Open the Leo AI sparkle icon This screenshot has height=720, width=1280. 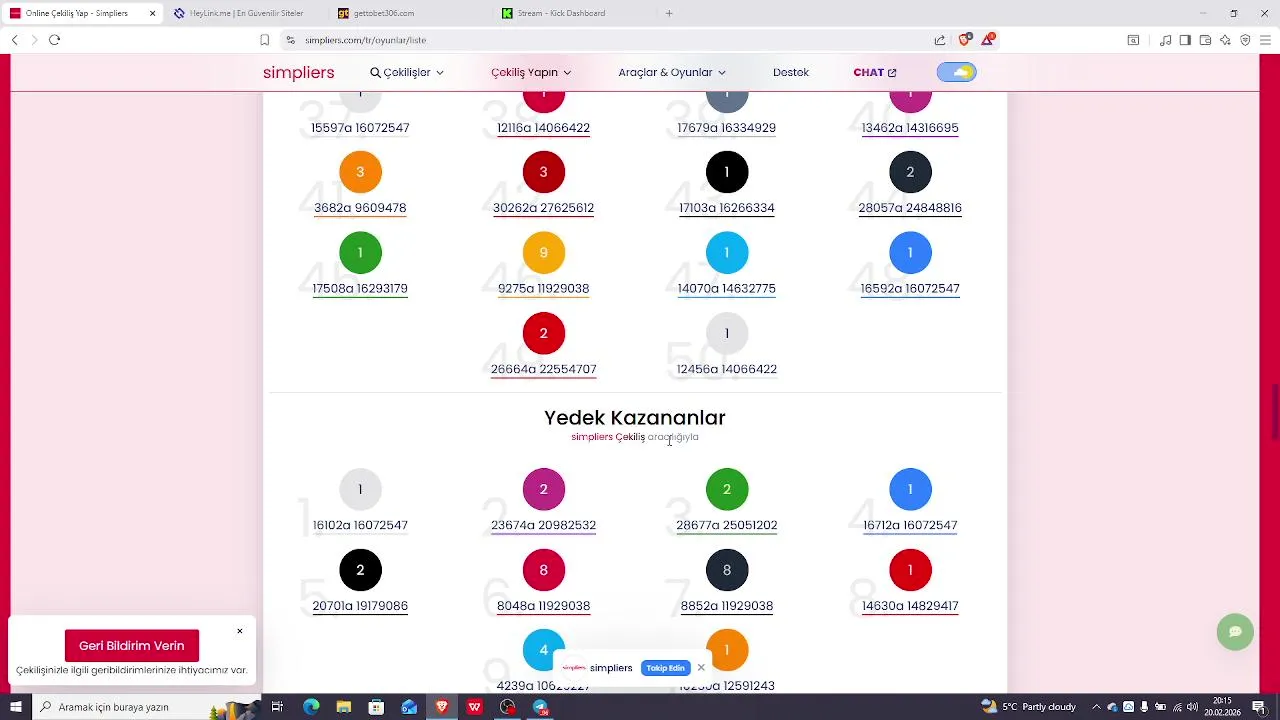click(1225, 40)
